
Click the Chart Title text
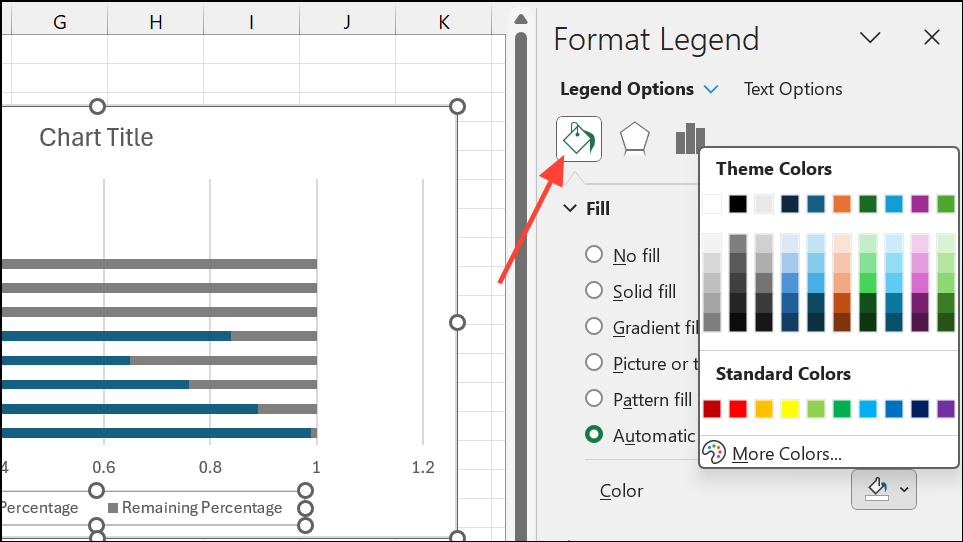pyautogui.click(x=96, y=137)
